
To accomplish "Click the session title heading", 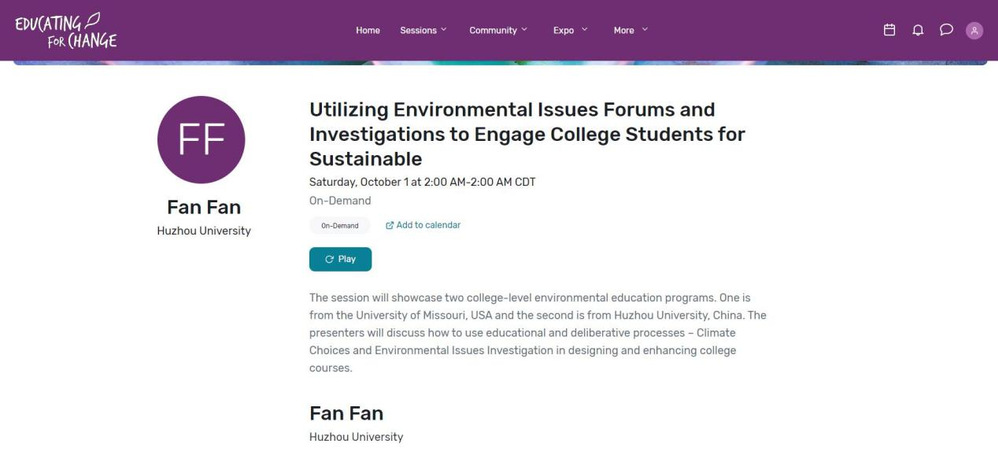I will point(527,134).
